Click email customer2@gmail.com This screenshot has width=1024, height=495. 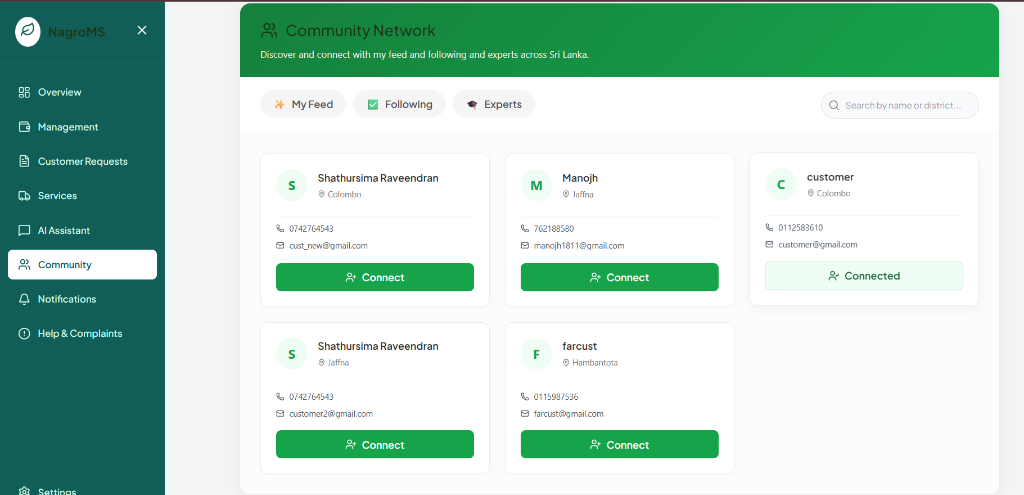(x=331, y=413)
